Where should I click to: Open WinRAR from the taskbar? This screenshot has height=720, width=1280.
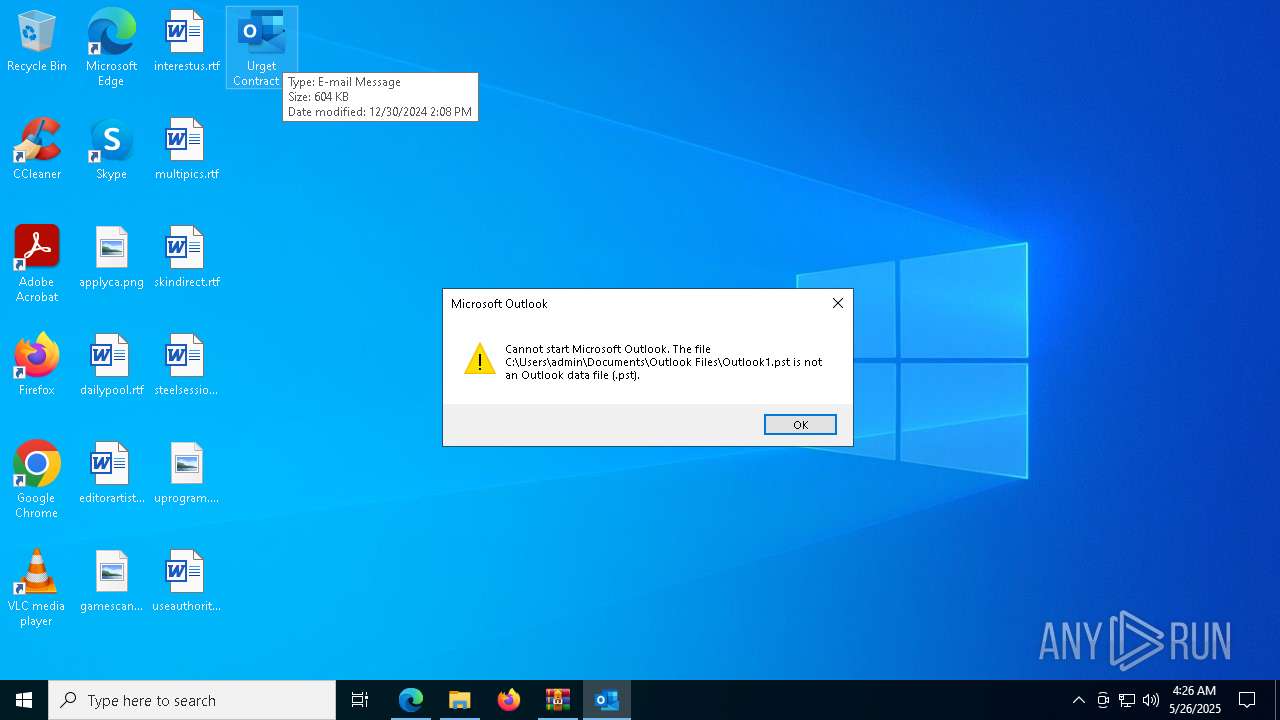[558, 700]
